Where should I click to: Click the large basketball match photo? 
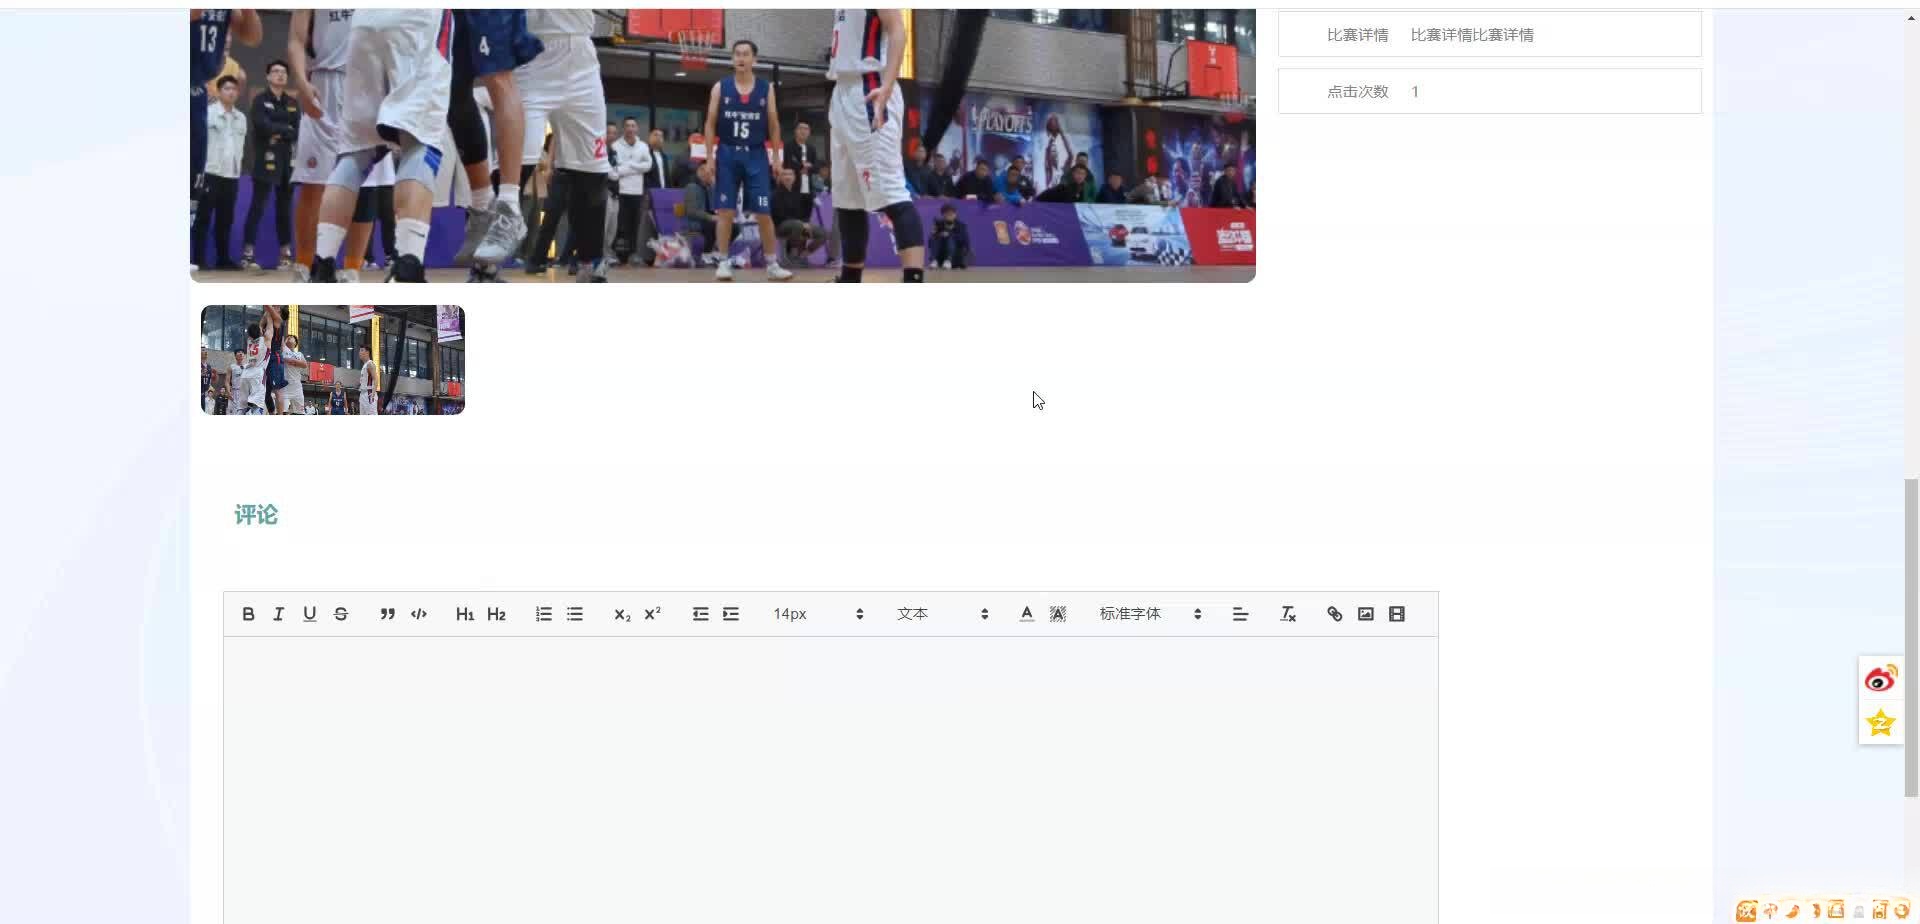723,146
